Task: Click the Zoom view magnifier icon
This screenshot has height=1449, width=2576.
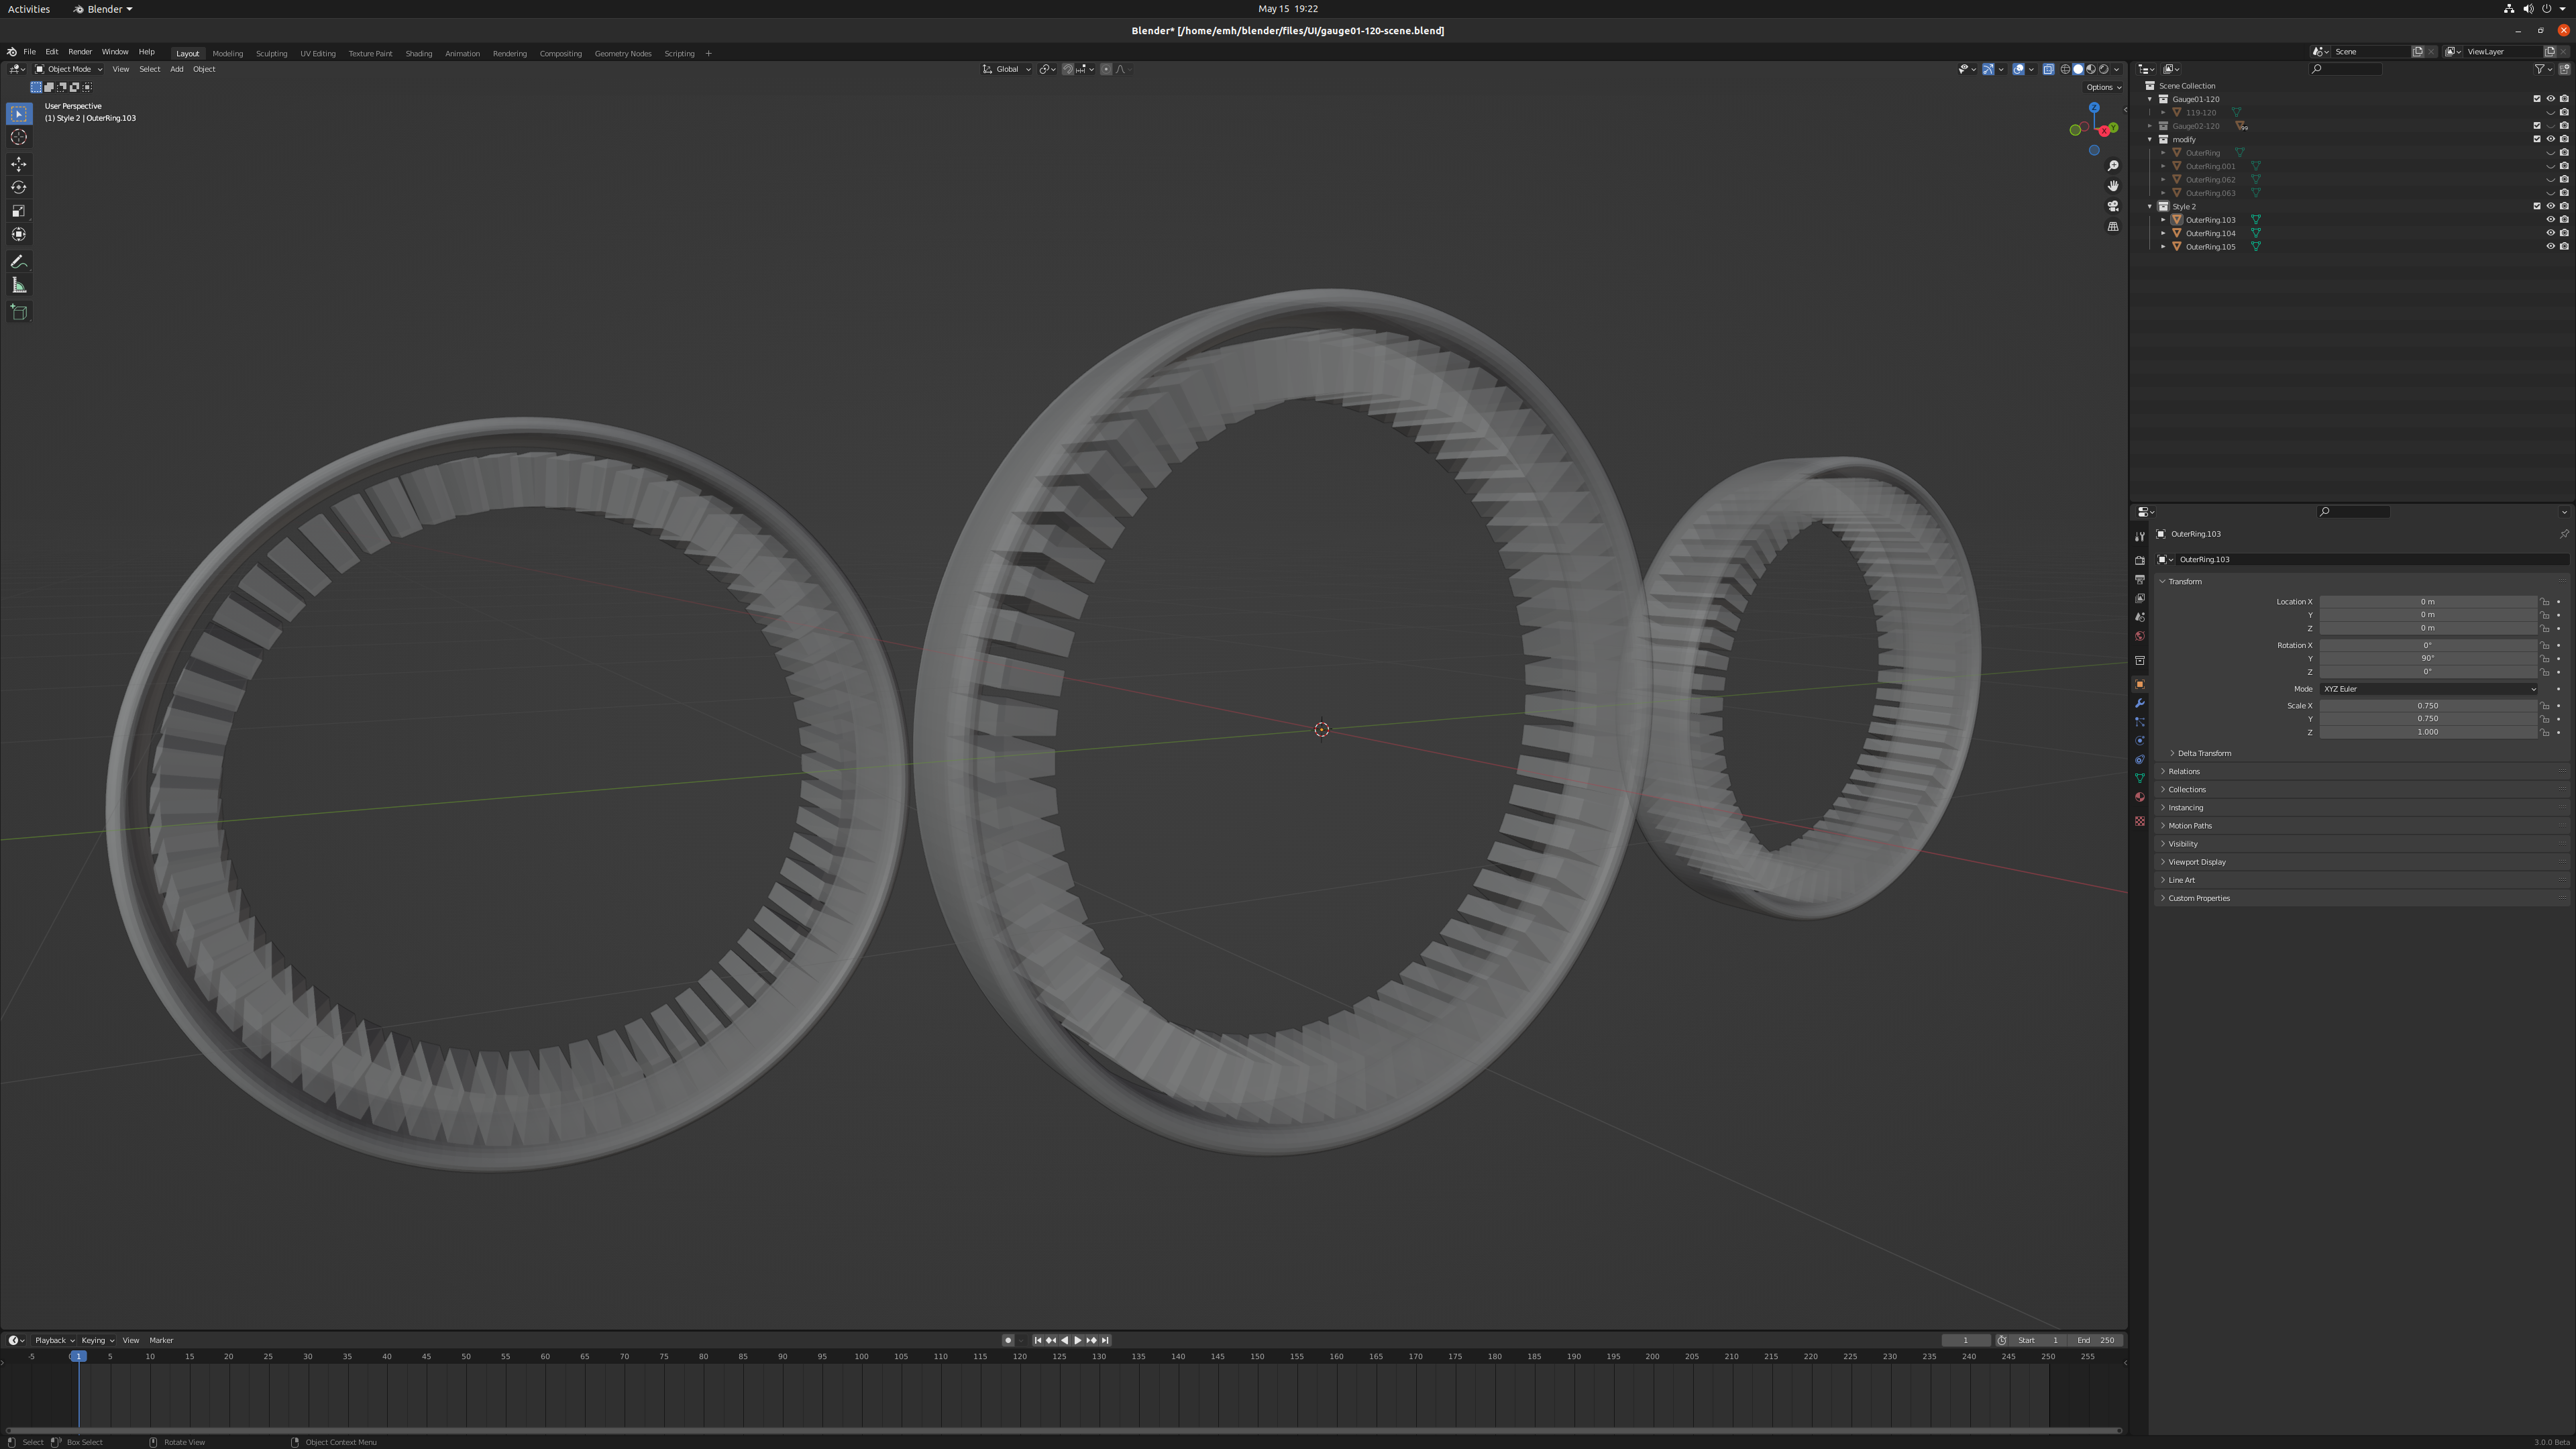Action: pos(2113,166)
